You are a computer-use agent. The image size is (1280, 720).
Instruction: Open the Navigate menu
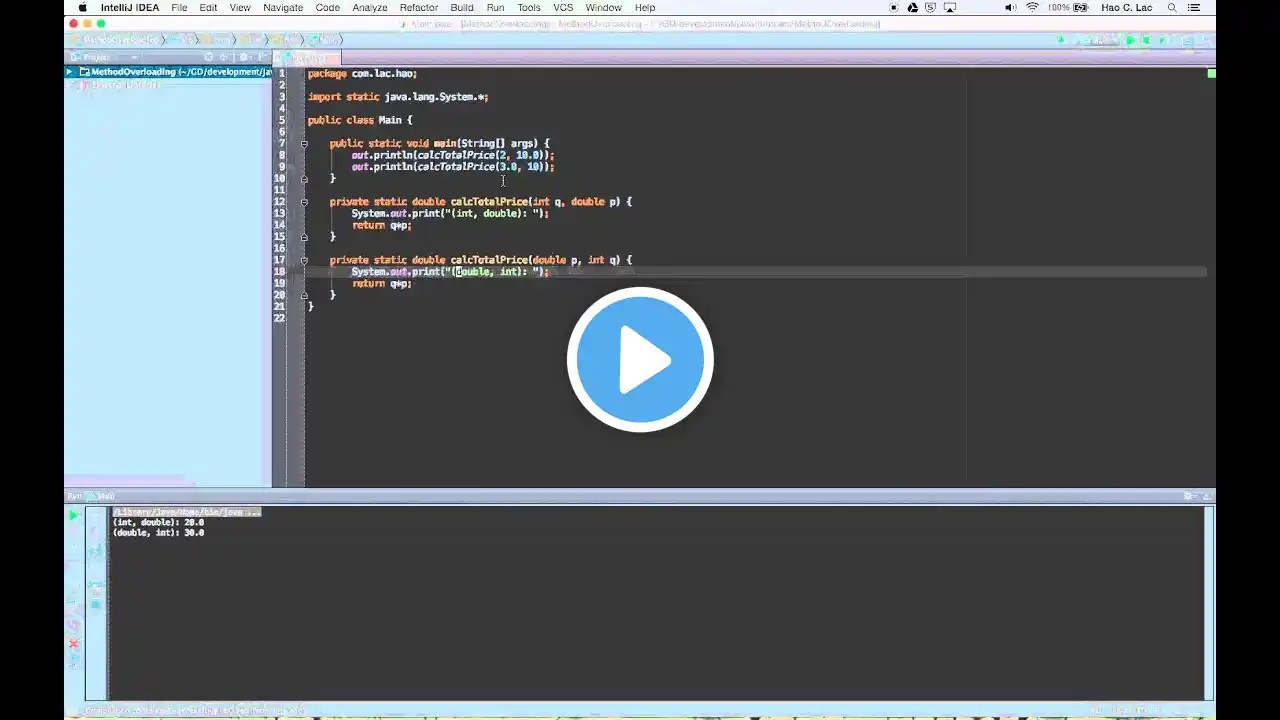point(283,8)
